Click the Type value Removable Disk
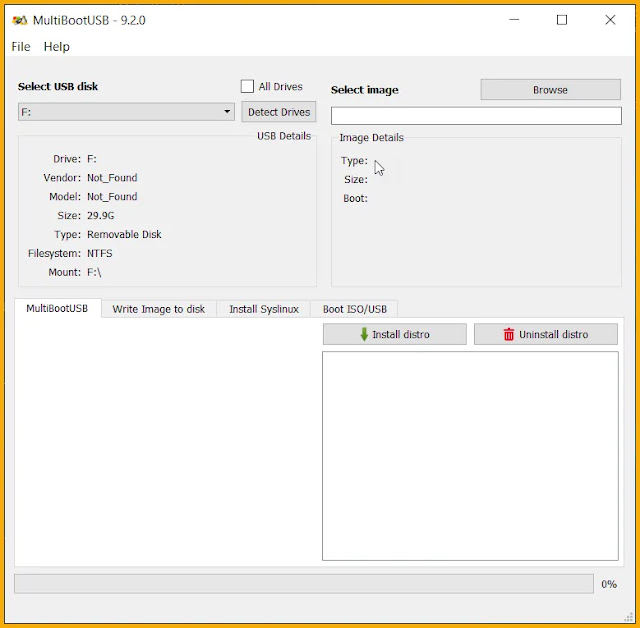 [x=124, y=235]
